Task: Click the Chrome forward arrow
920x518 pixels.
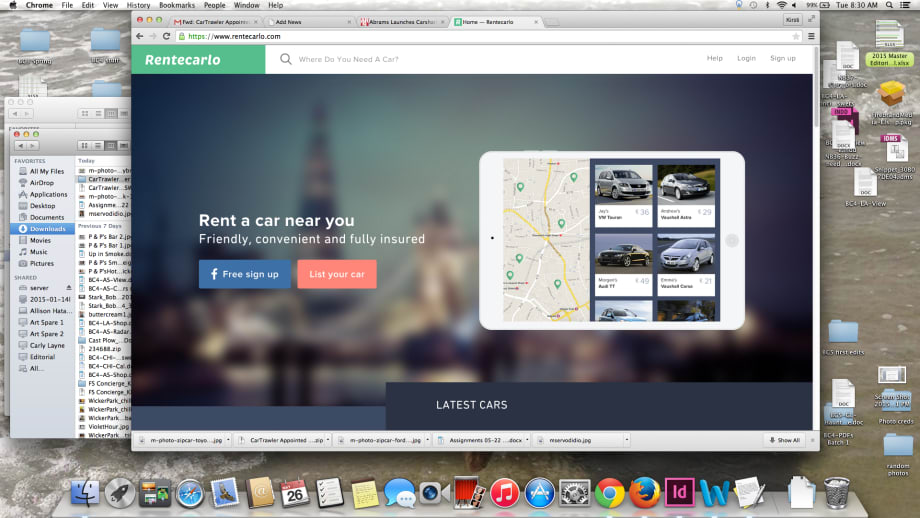Action: coord(153,36)
